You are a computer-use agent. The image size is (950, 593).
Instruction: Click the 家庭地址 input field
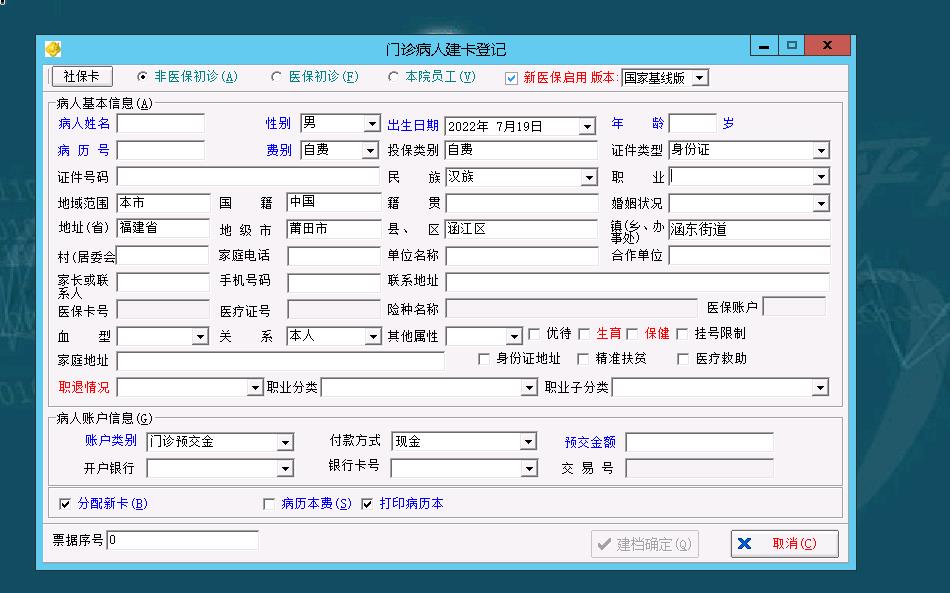click(x=281, y=361)
